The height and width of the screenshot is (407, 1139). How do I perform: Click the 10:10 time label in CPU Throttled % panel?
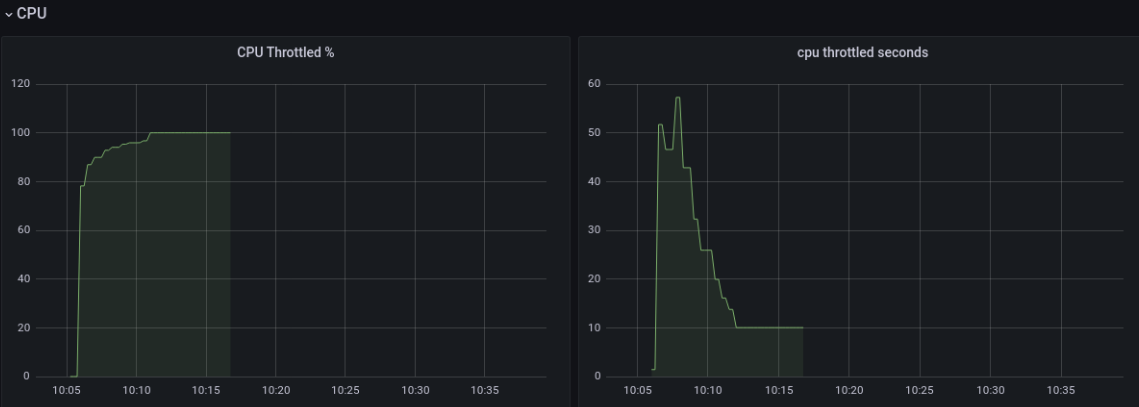137,390
